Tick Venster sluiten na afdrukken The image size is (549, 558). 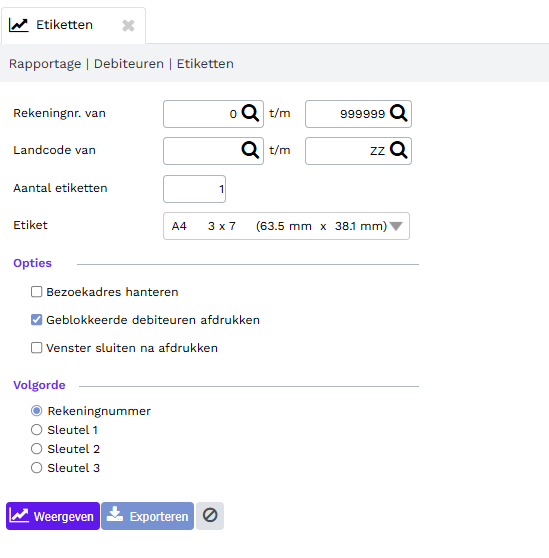pos(36,348)
